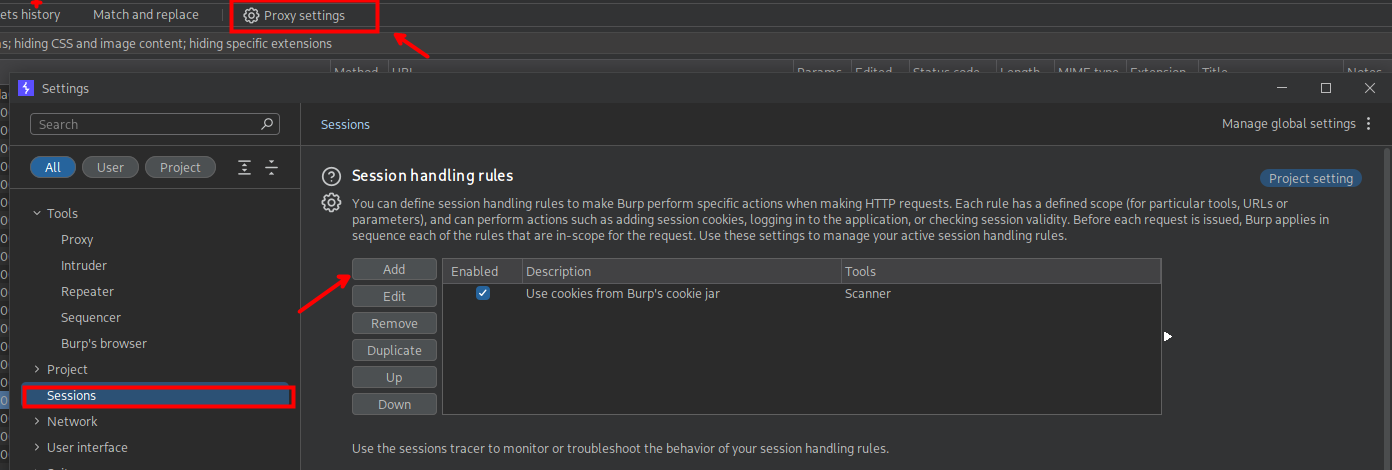Screen dimensions: 1392x470
Task: Click the Session handling rules gear icon
Action: 331,203
